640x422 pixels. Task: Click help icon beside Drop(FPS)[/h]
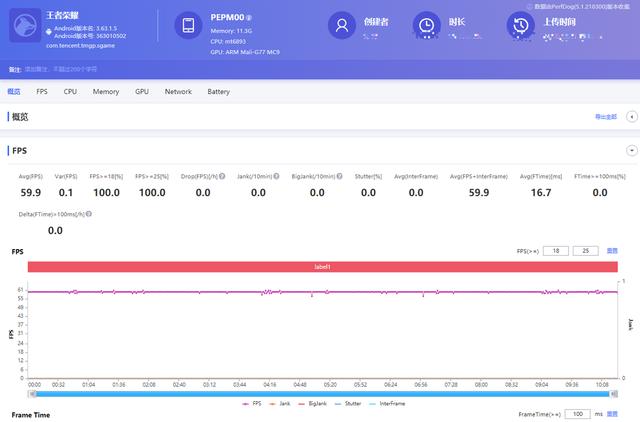(x=222, y=176)
